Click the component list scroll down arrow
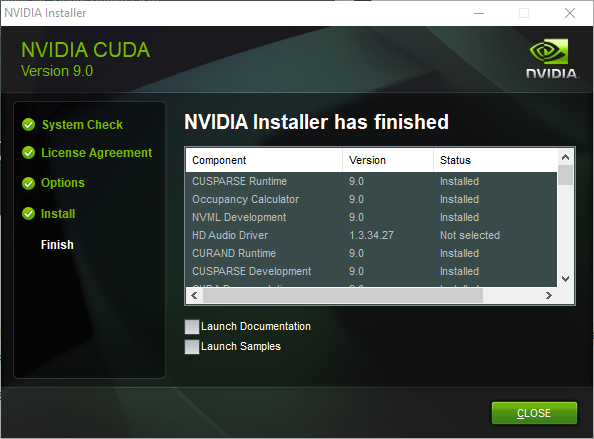 click(x=566, y=279)
